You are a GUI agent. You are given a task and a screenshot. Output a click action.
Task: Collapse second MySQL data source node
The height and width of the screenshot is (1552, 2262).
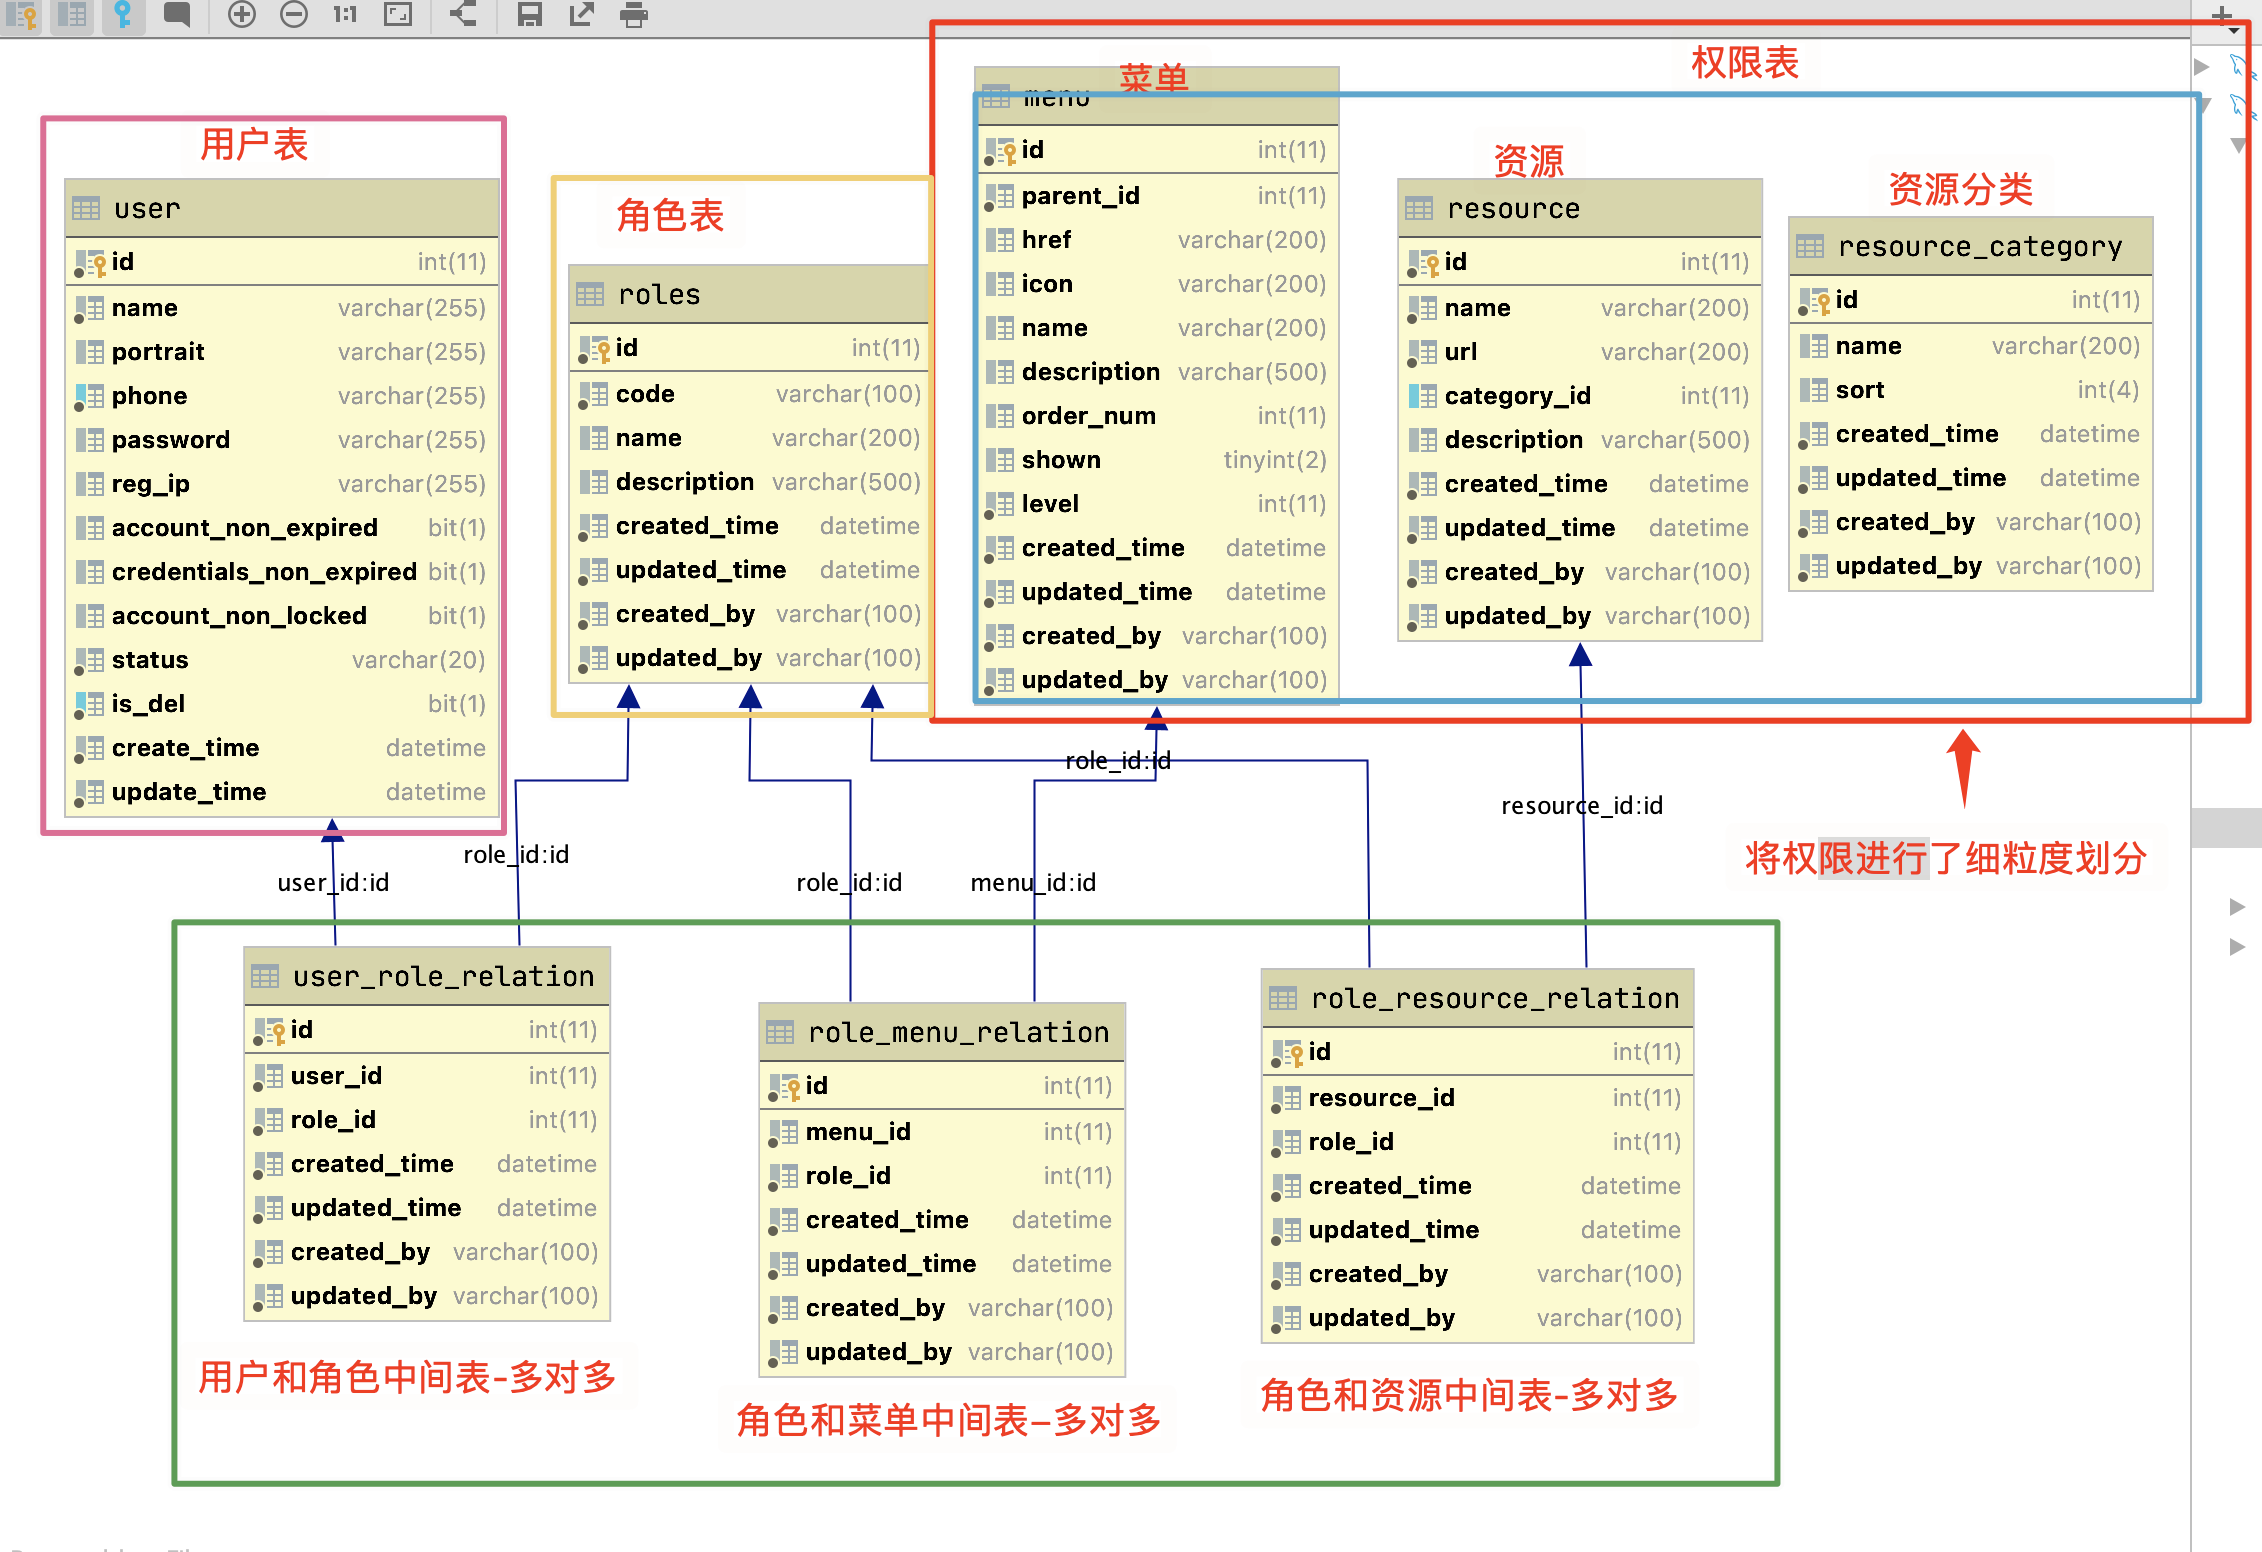point(2203,106)
